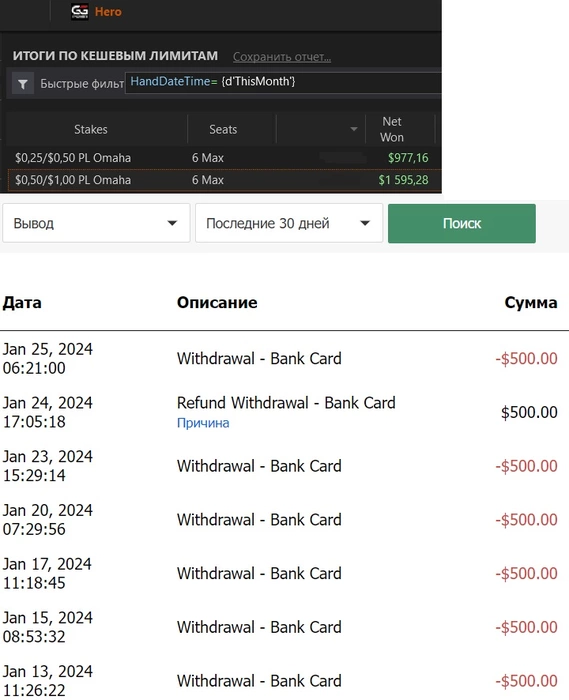Click the green Поиск button
This screenshot has height=700, width=569.
point(462,223)
